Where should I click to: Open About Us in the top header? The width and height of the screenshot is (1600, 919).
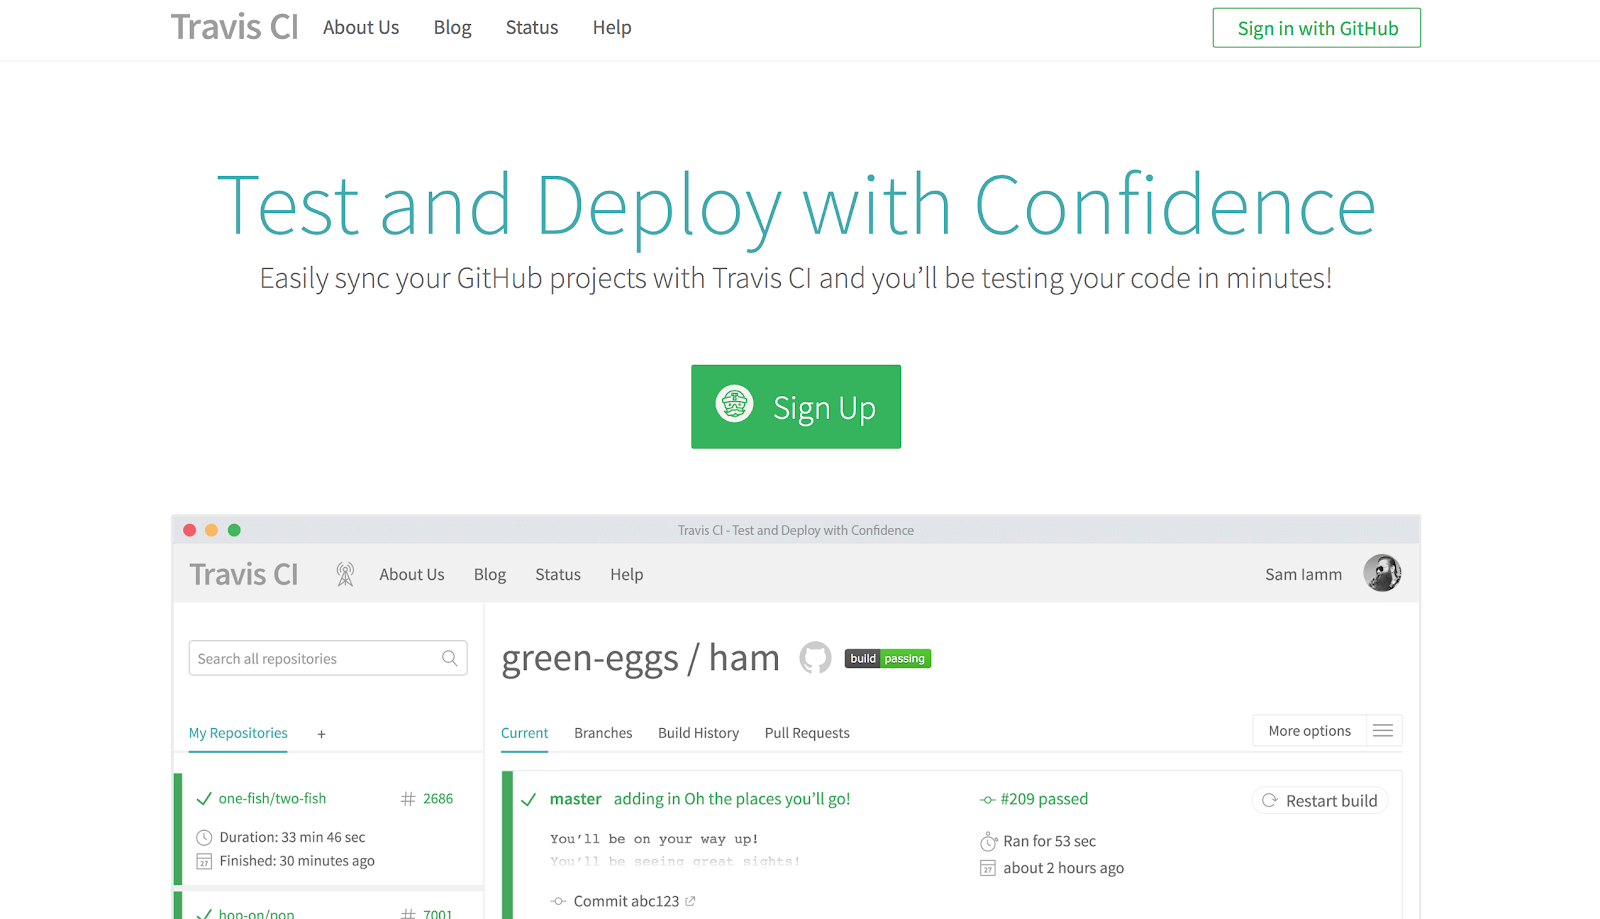(361, 28)
